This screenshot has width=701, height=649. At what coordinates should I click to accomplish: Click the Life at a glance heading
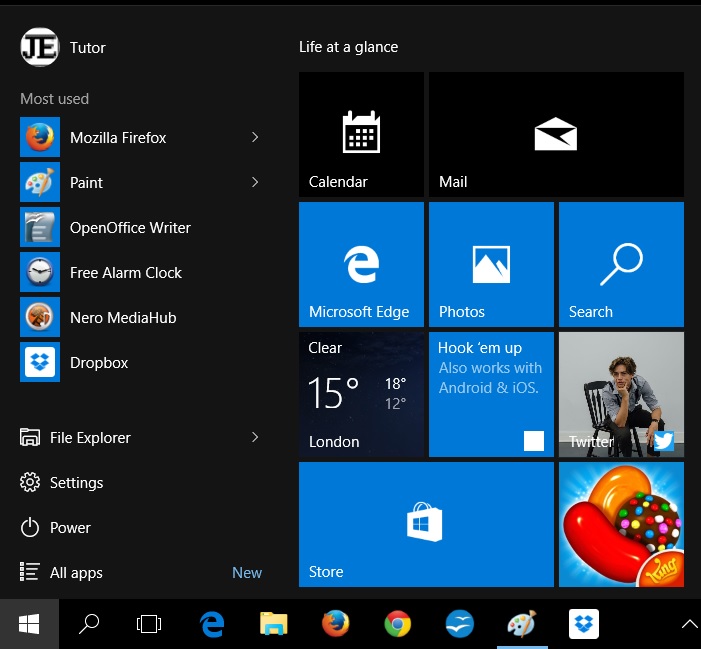pos(349,47)
